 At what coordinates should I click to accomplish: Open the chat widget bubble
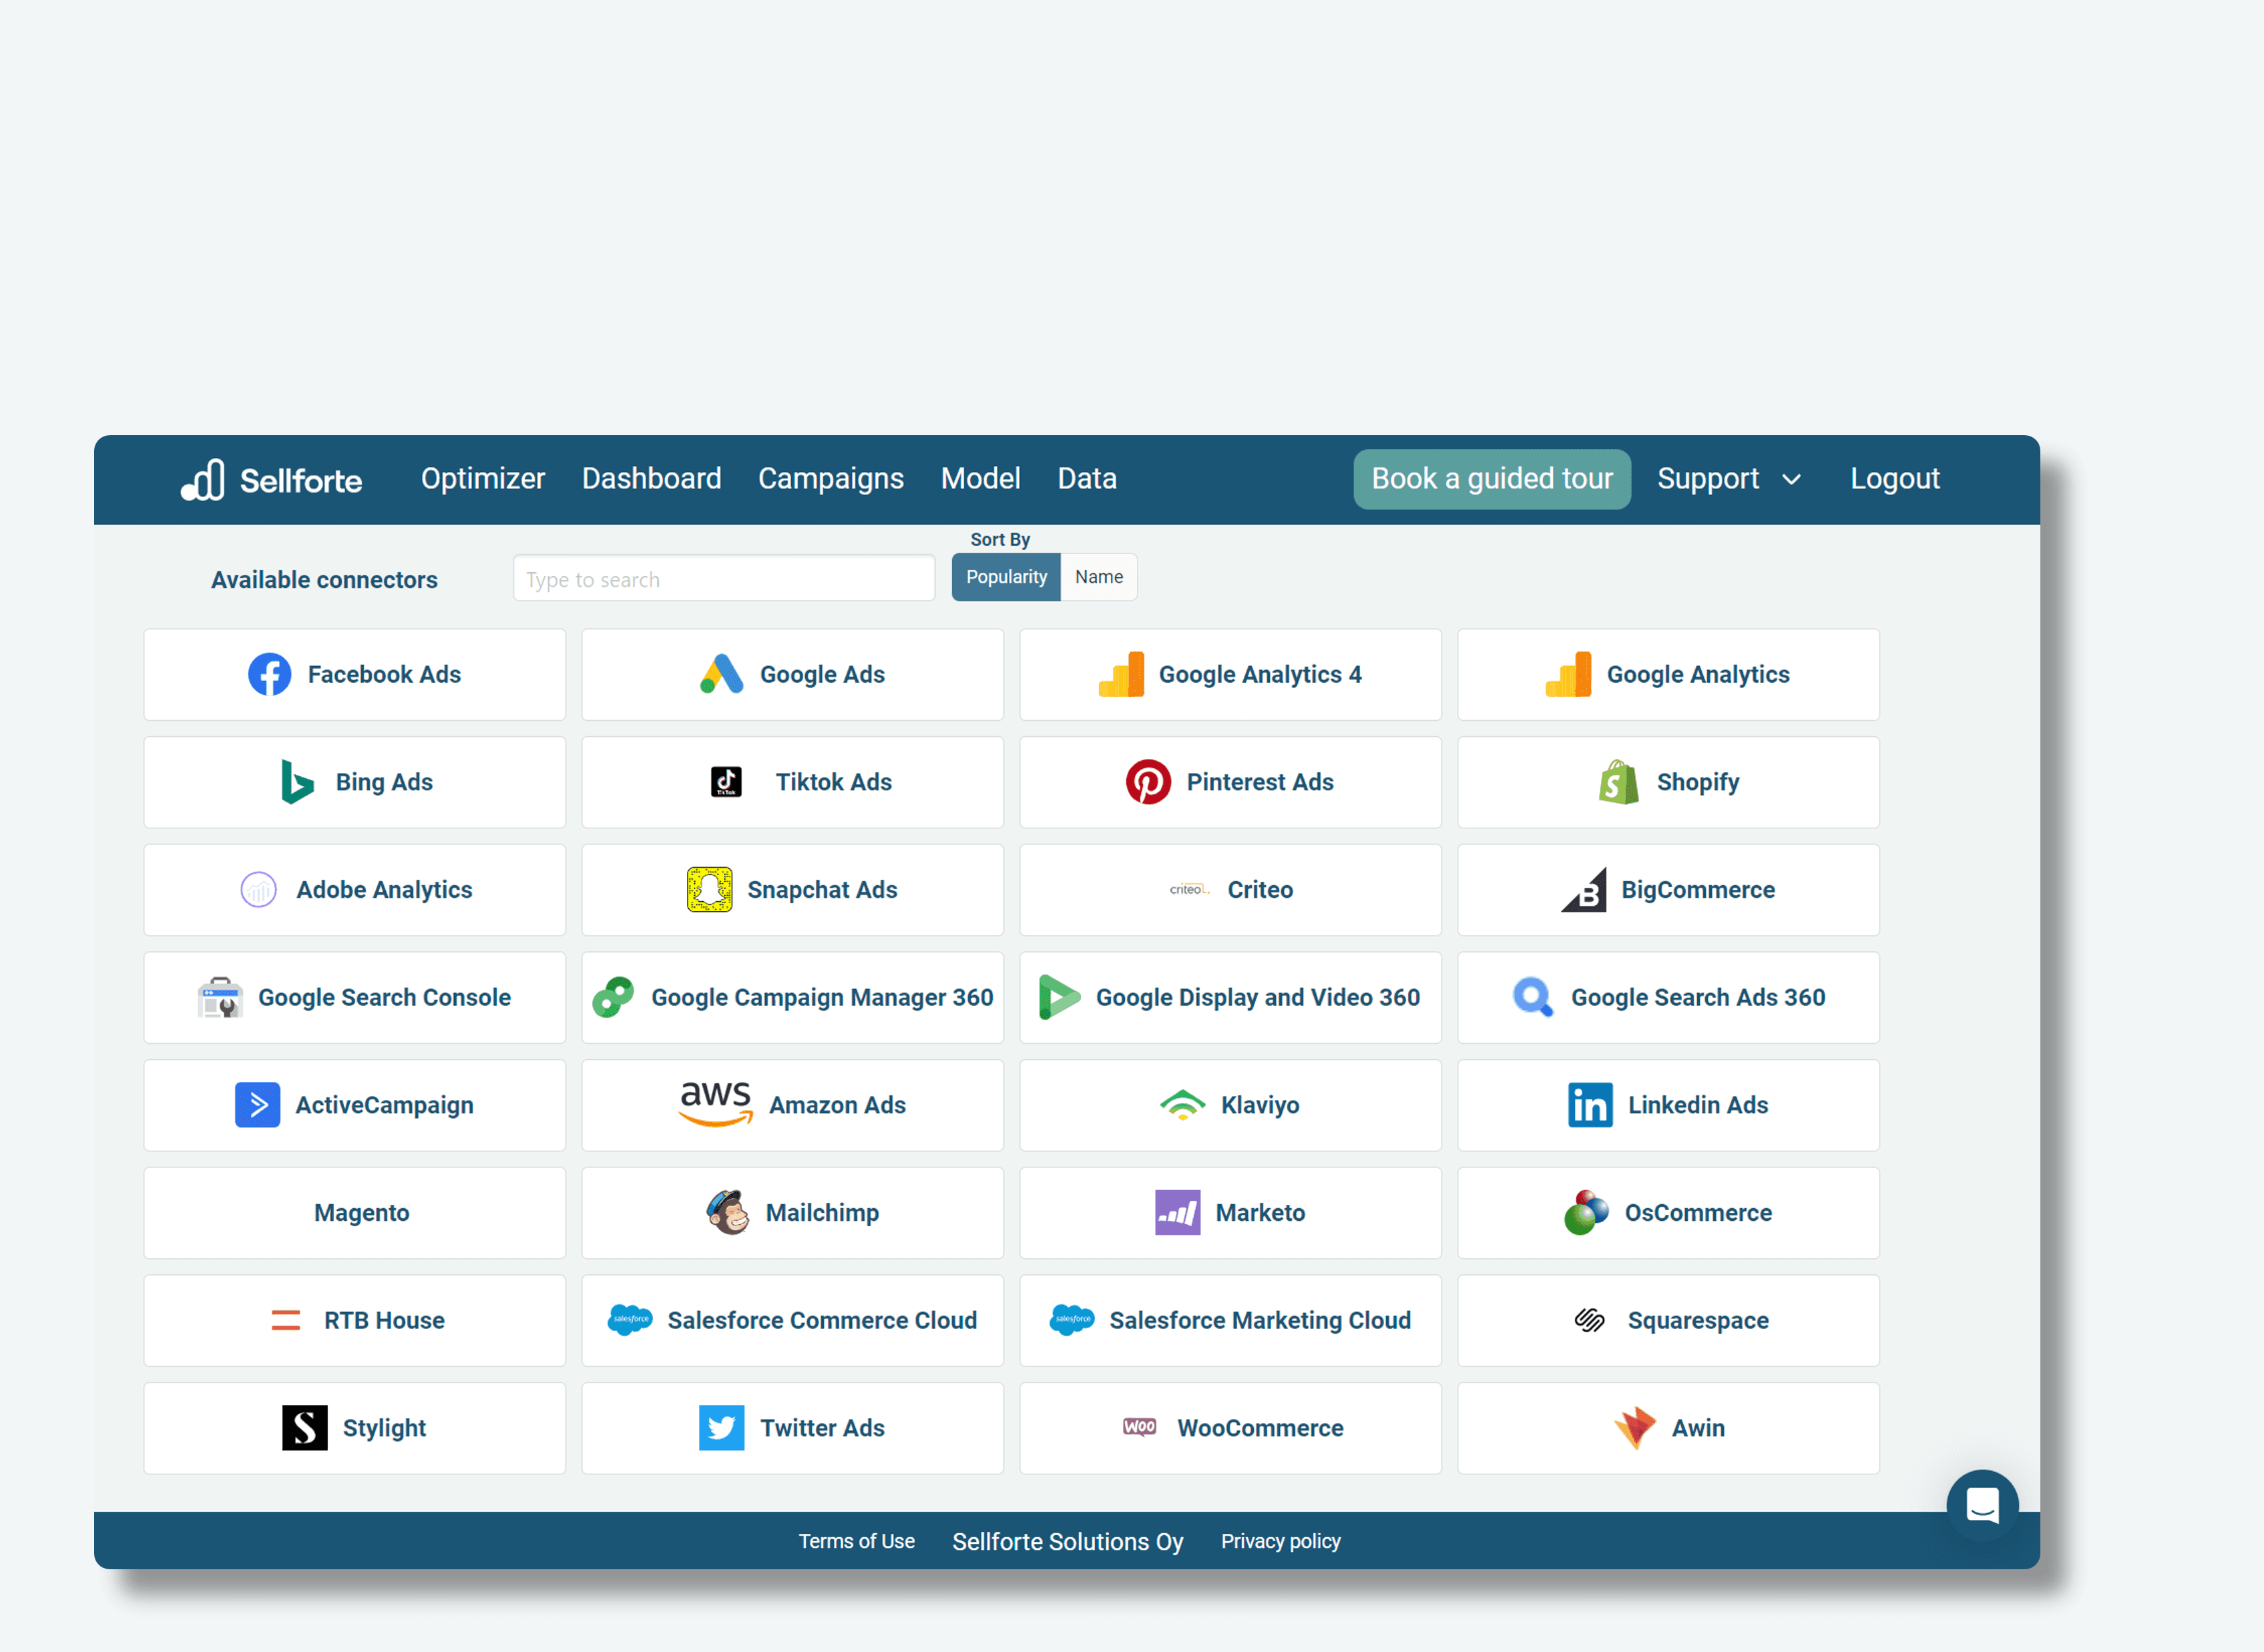pos(1982,1505)
